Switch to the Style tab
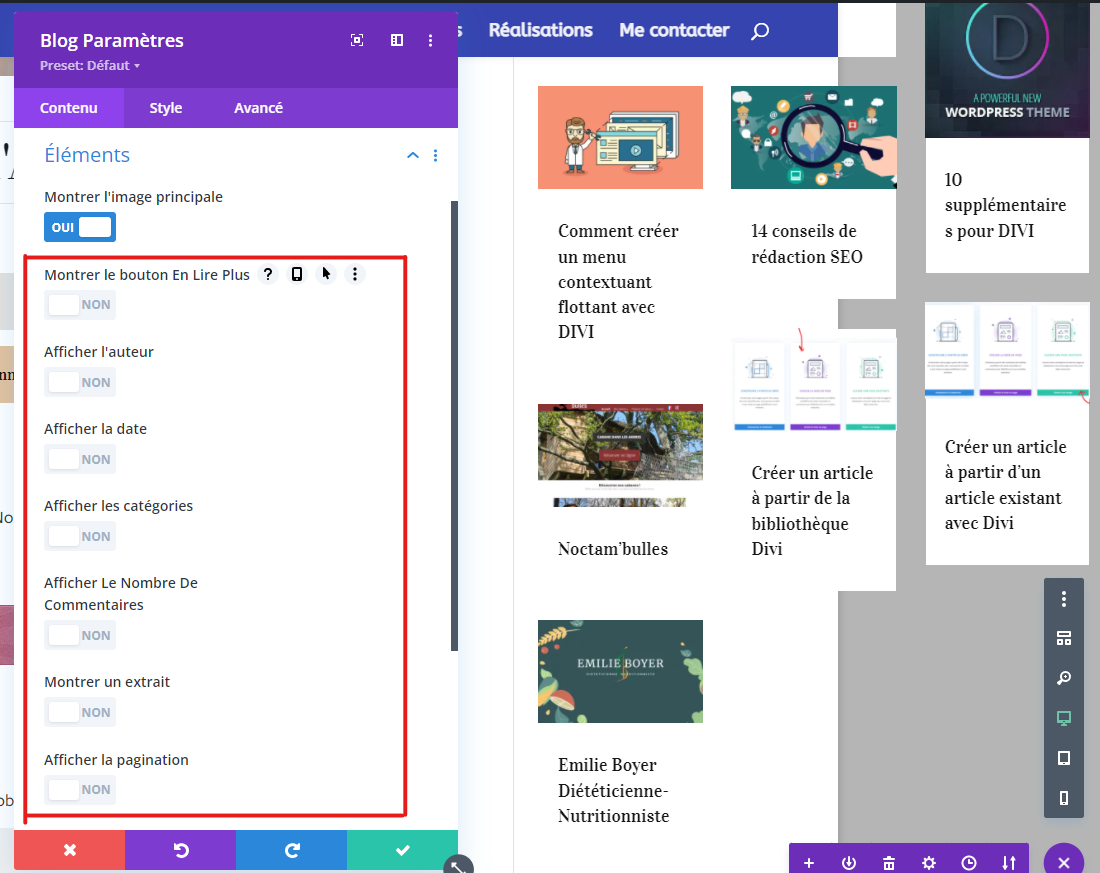Viewport: 1100px width, 873px height. coord(166,108)
